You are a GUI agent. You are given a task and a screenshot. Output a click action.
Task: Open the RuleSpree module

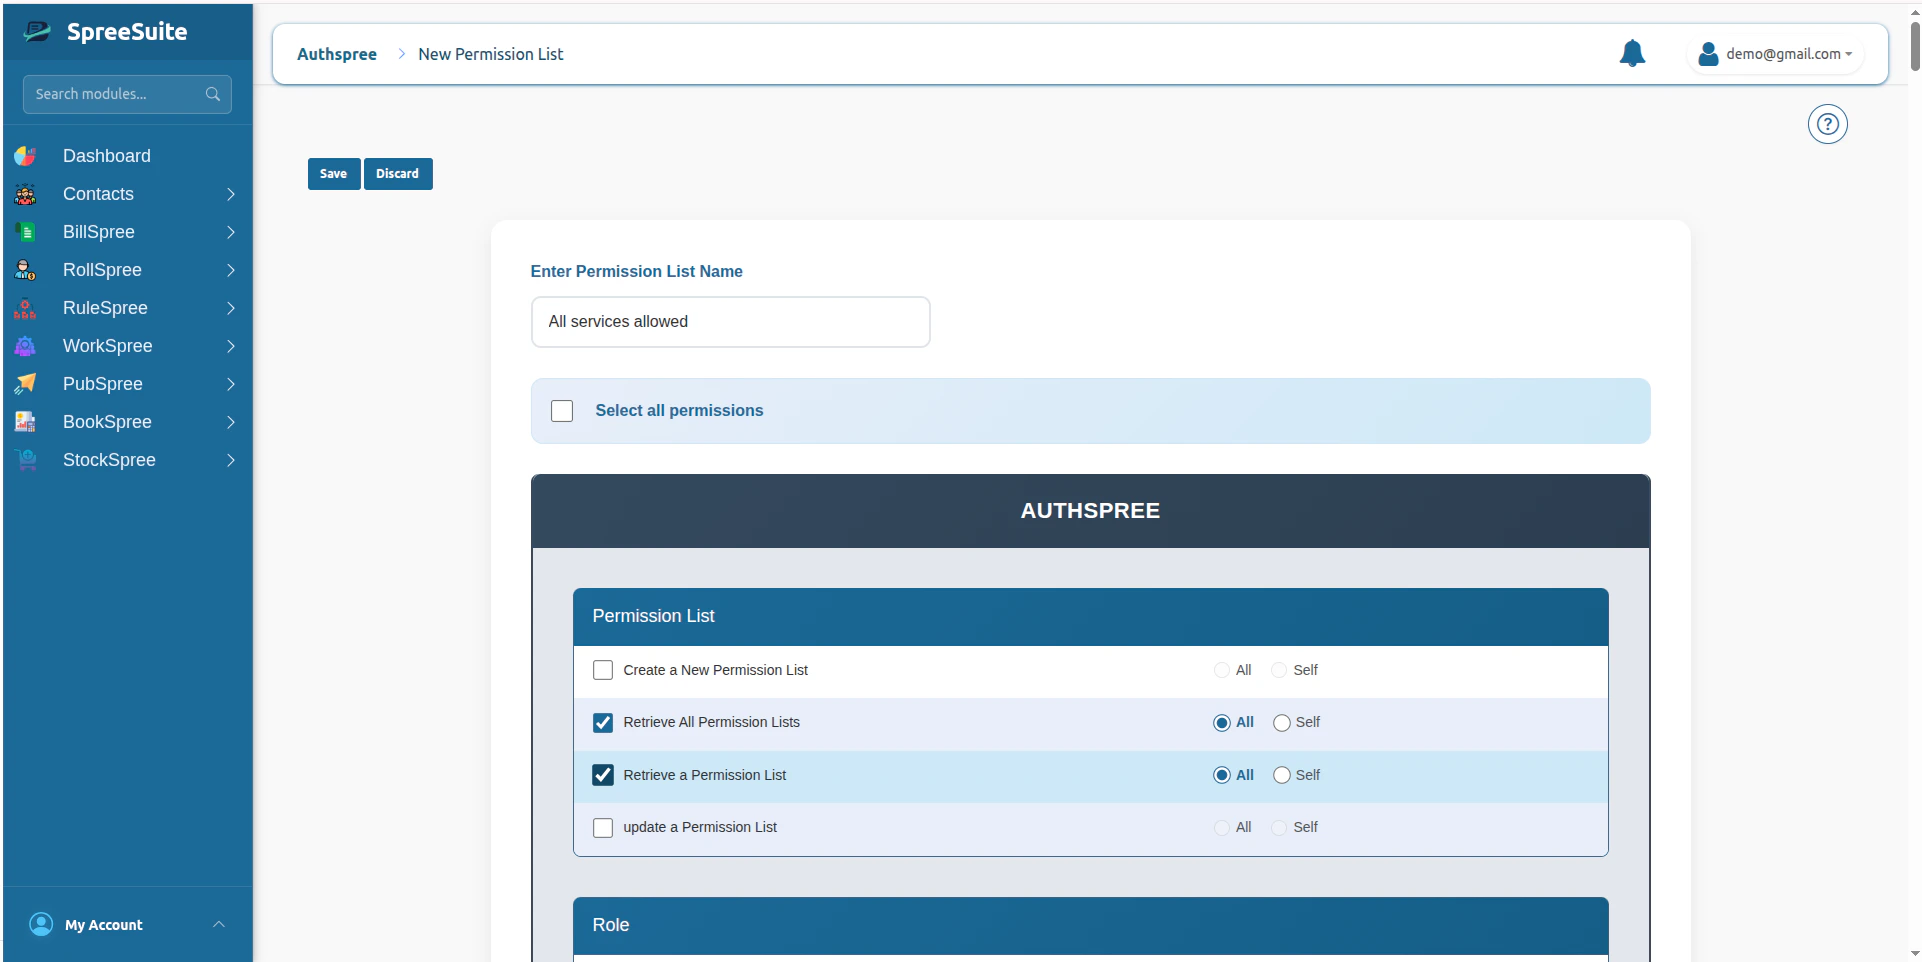pyautogui.click(x=105, y=308)
